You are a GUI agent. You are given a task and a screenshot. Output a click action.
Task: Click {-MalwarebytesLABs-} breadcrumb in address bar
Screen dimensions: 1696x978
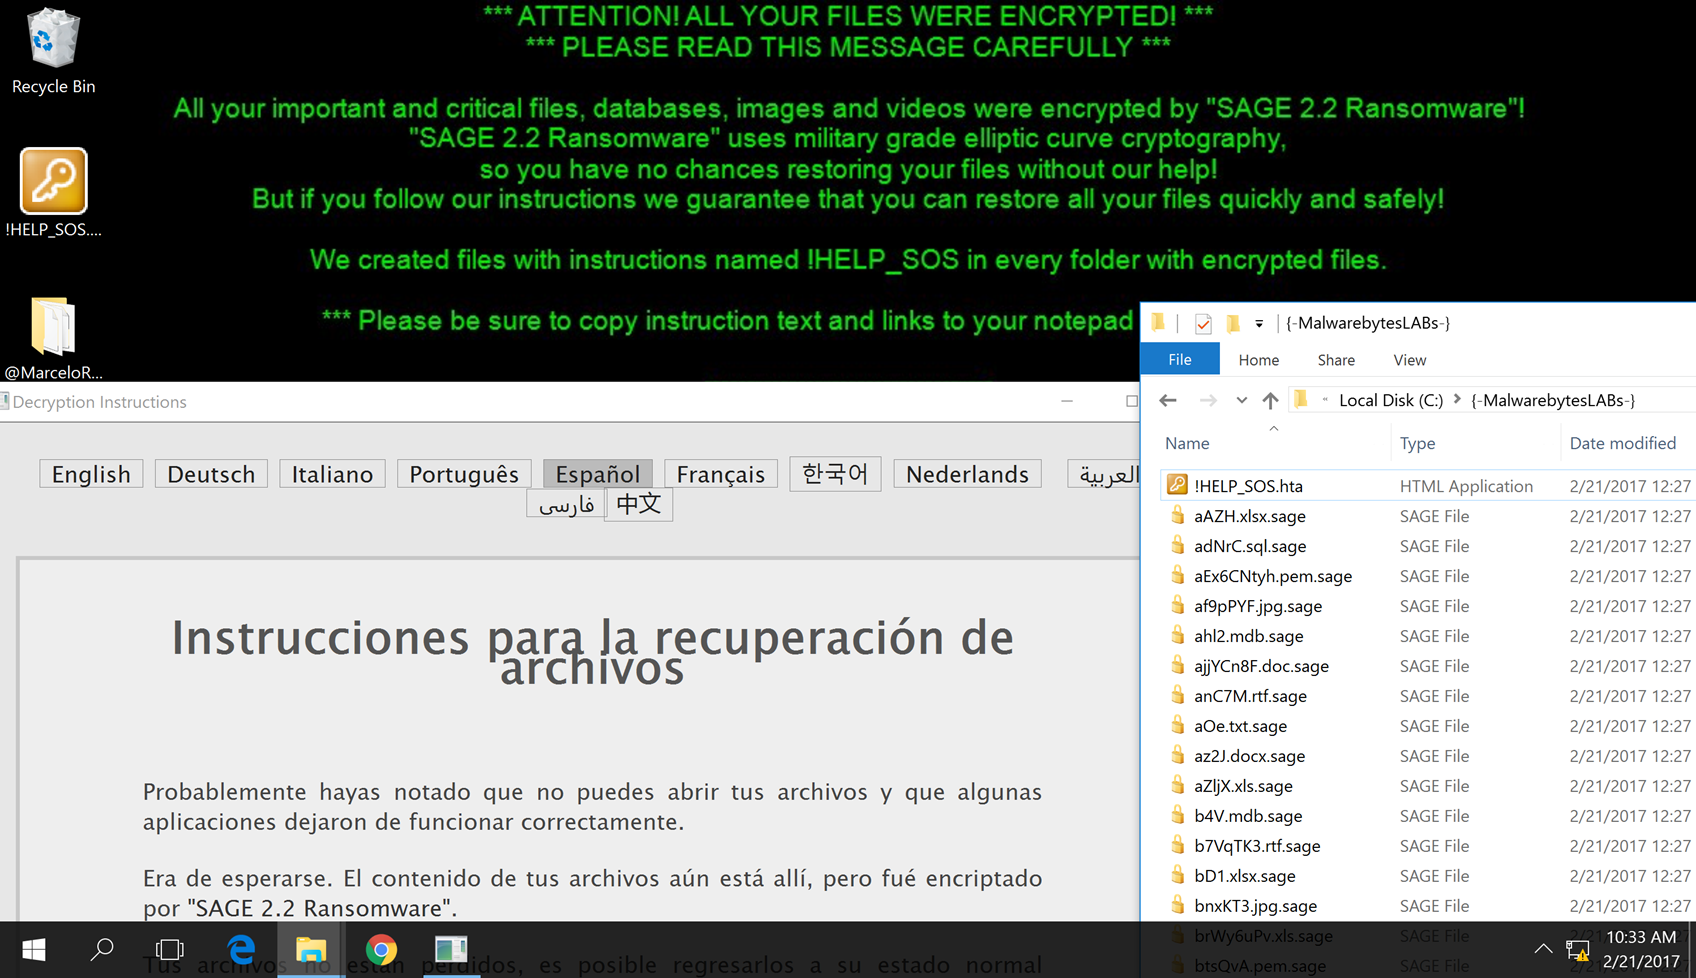(x=1553, y=400)
